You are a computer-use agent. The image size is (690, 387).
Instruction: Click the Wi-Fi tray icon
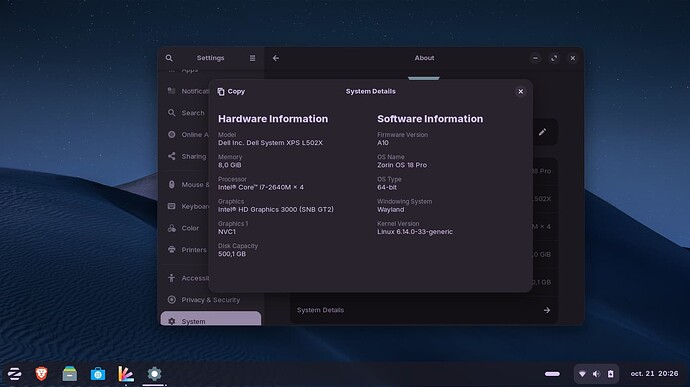[x=582, y=374]
